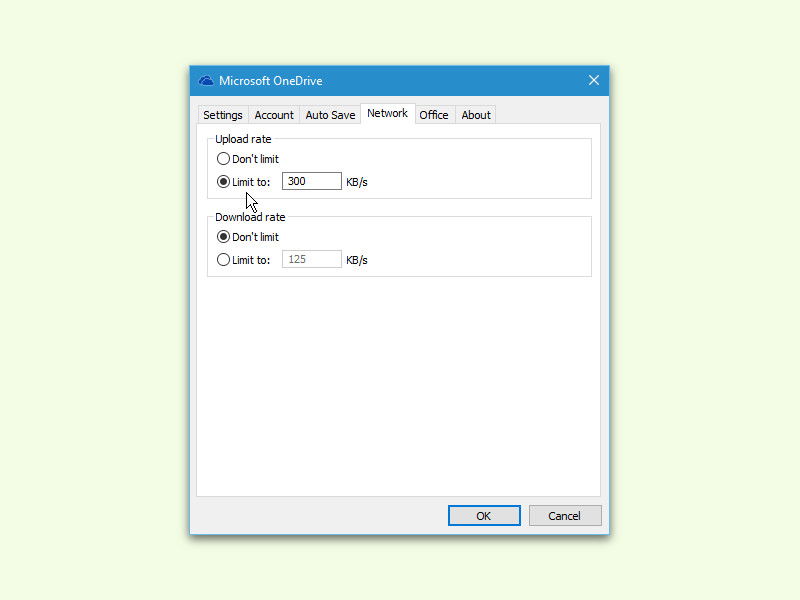Click the upload limit field showing 300
The width and height of the screenshot is (800, 600).
pos(312,181)
